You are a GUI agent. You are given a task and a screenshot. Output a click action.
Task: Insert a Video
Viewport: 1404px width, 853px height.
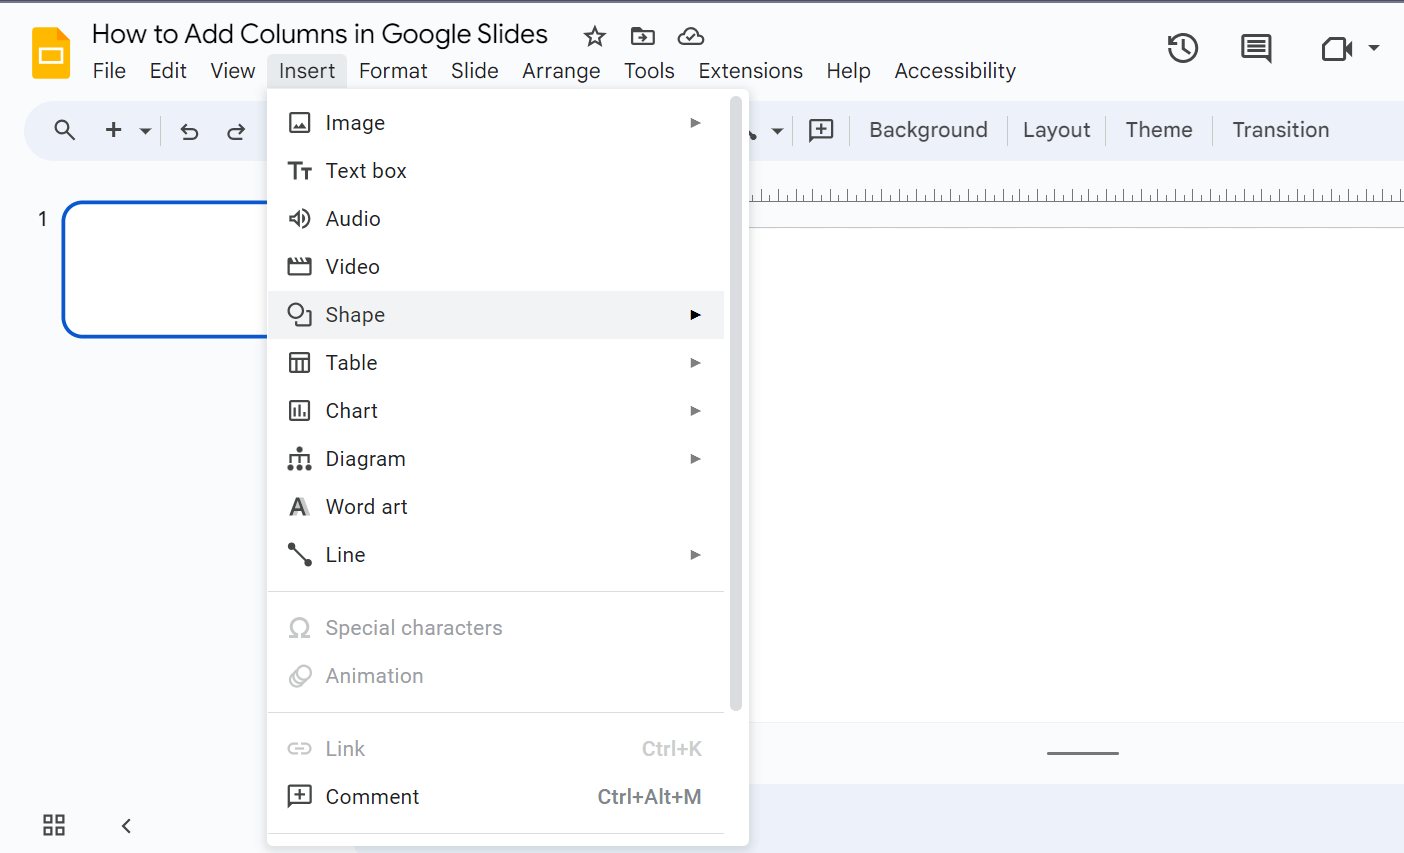(352, 266)
